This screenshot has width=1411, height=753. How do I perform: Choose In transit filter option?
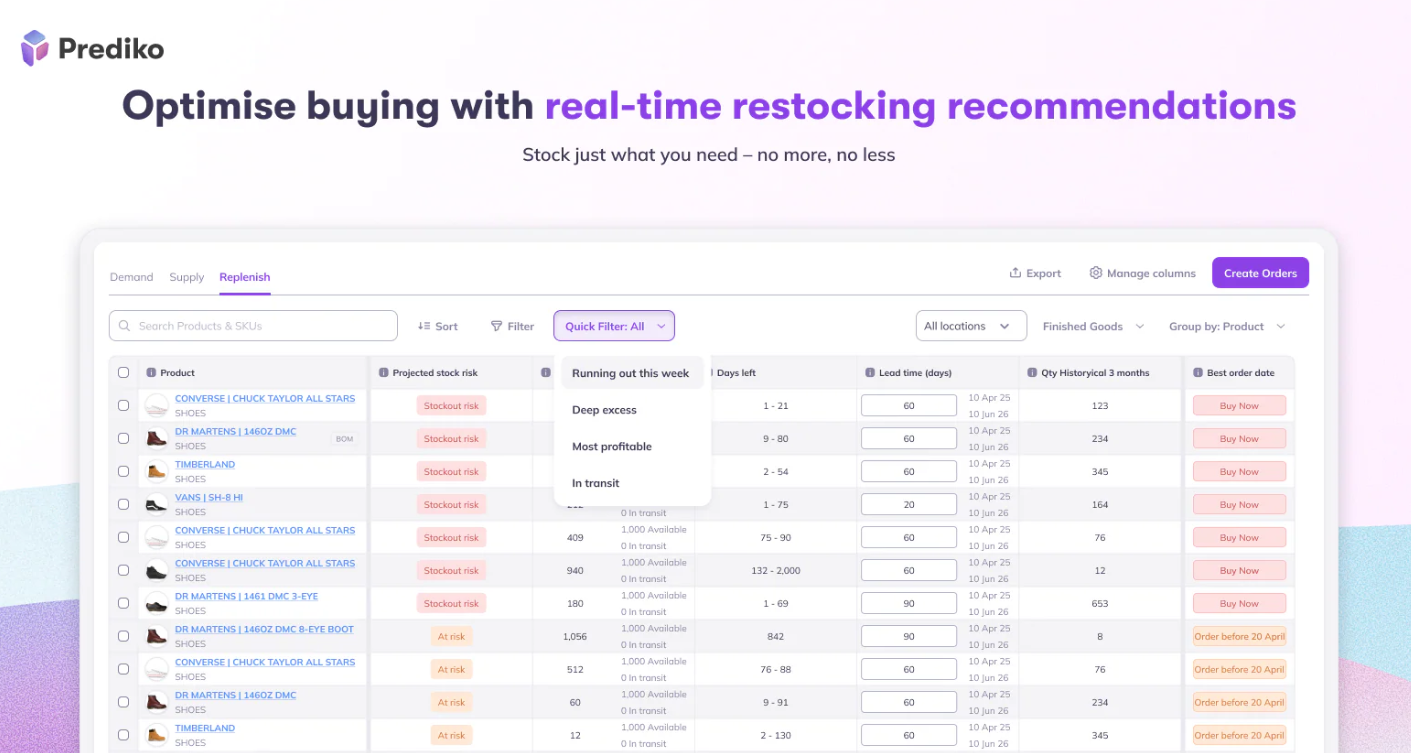596,483
